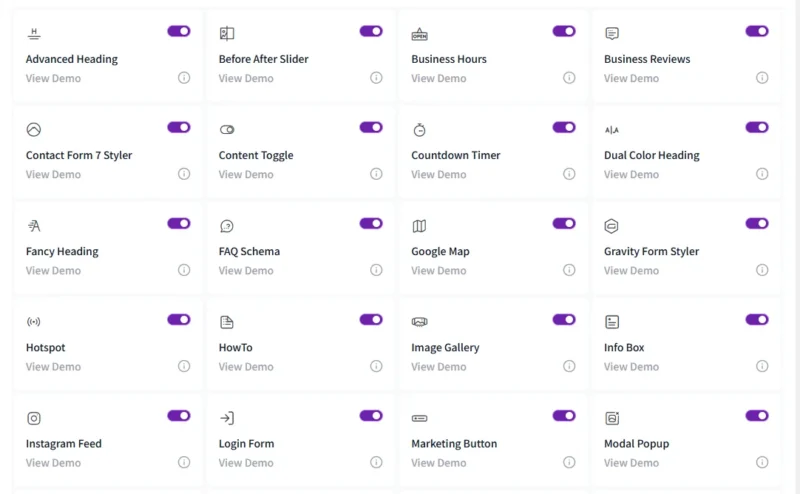Turn off the Content Toggle switch
This screenshot has width=800, height=494.
(371, 127)
